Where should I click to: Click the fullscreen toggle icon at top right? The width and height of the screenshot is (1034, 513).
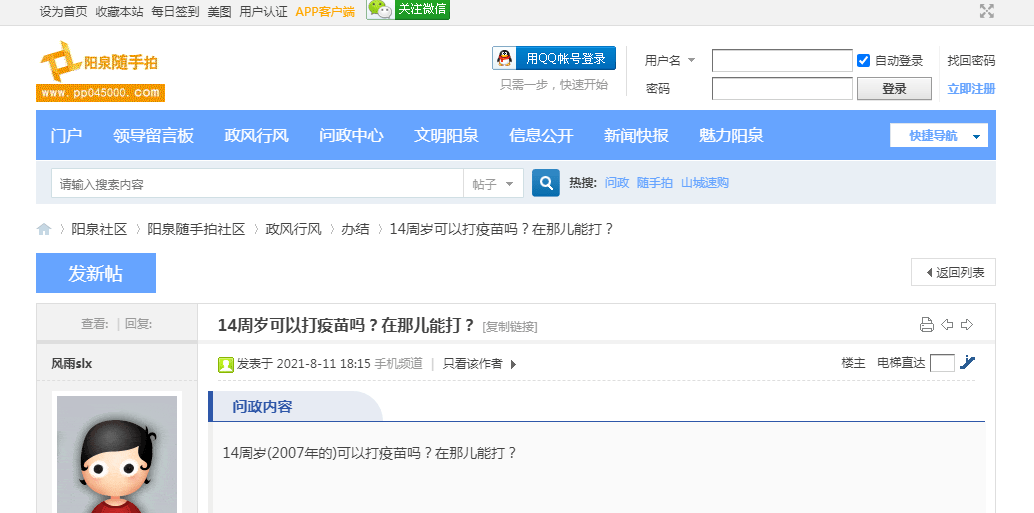pos(986,11)
